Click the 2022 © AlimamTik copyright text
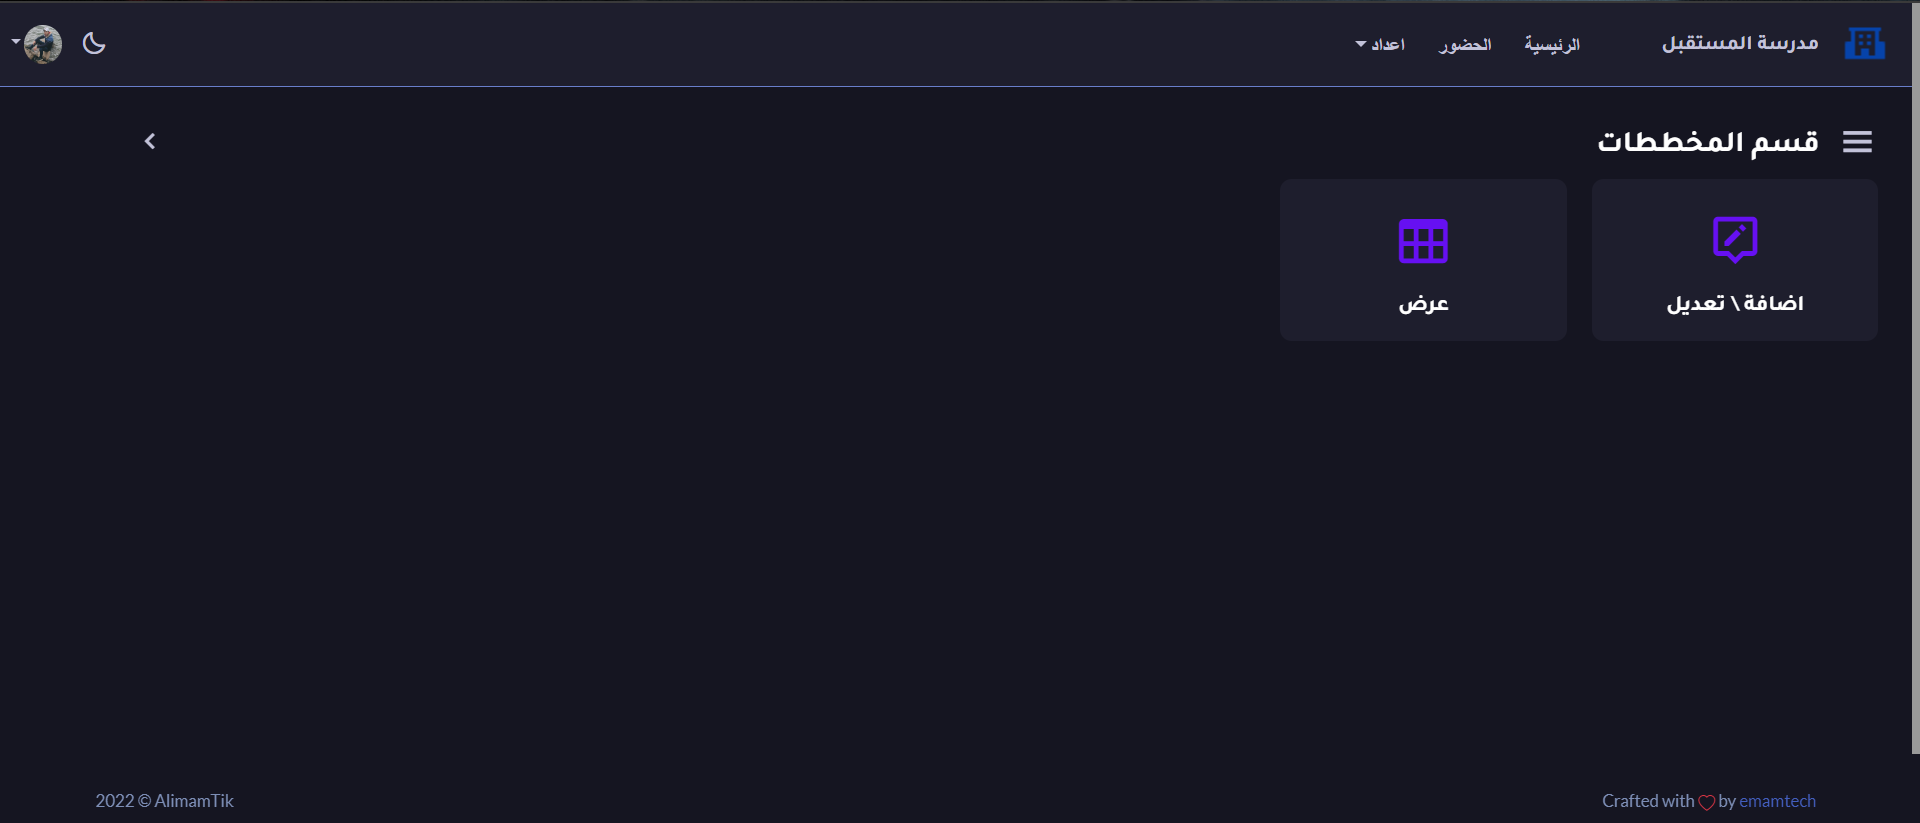This screenshot has height=823, width=1920. [164, 801]
